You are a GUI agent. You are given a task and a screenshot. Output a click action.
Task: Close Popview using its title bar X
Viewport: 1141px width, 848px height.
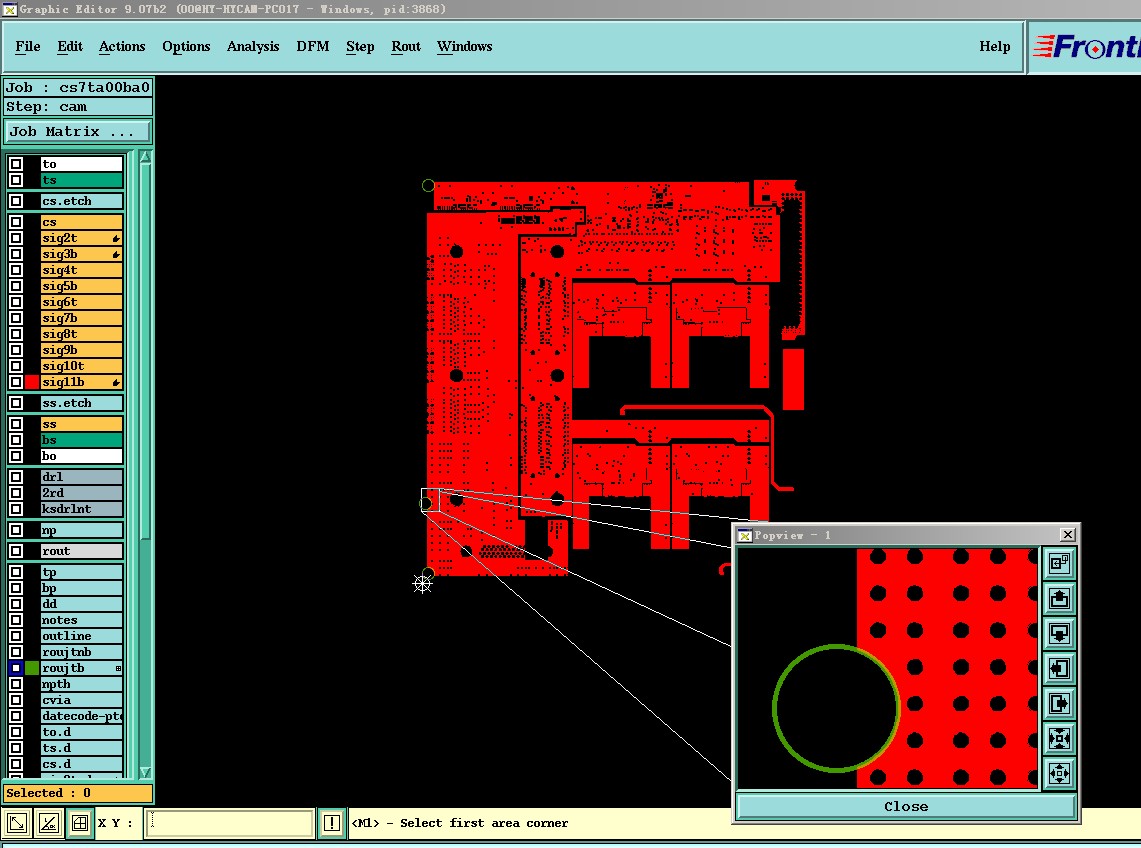tap(1068, 535)
